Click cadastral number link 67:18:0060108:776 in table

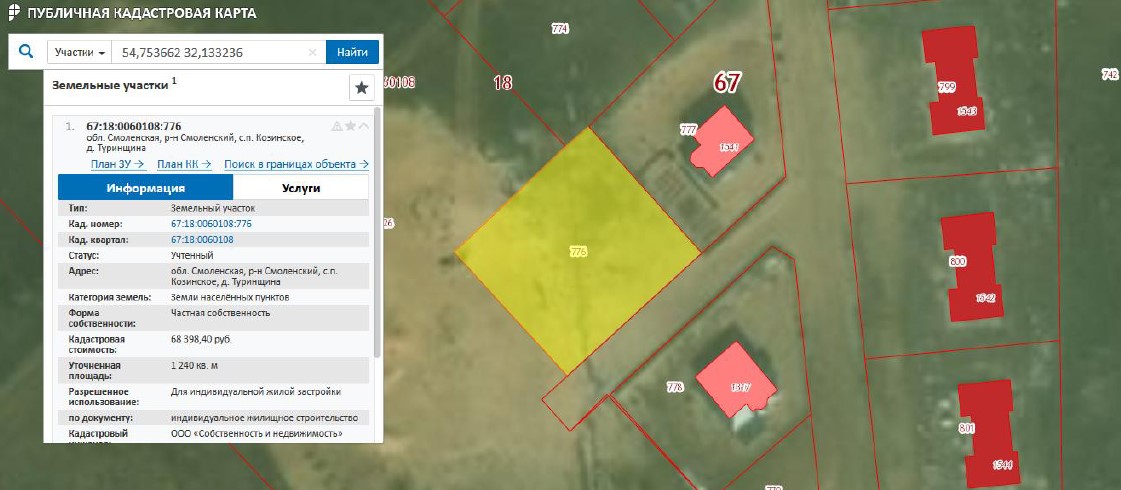(x=211, y=224)
